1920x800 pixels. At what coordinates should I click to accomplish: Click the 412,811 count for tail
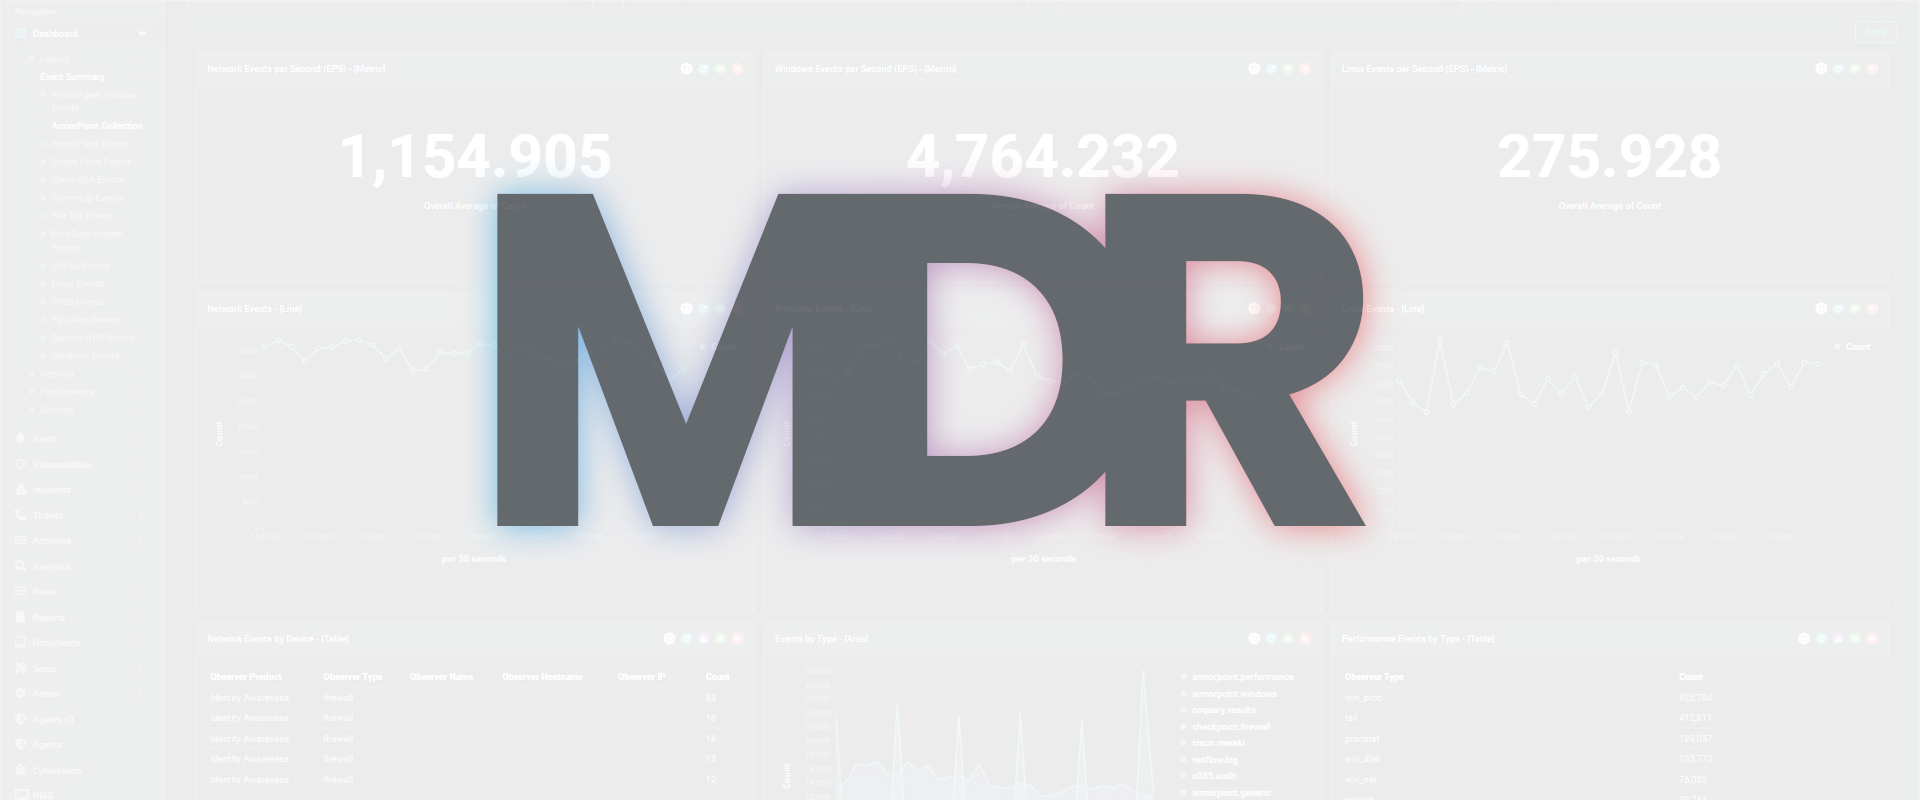point(1695,718)
